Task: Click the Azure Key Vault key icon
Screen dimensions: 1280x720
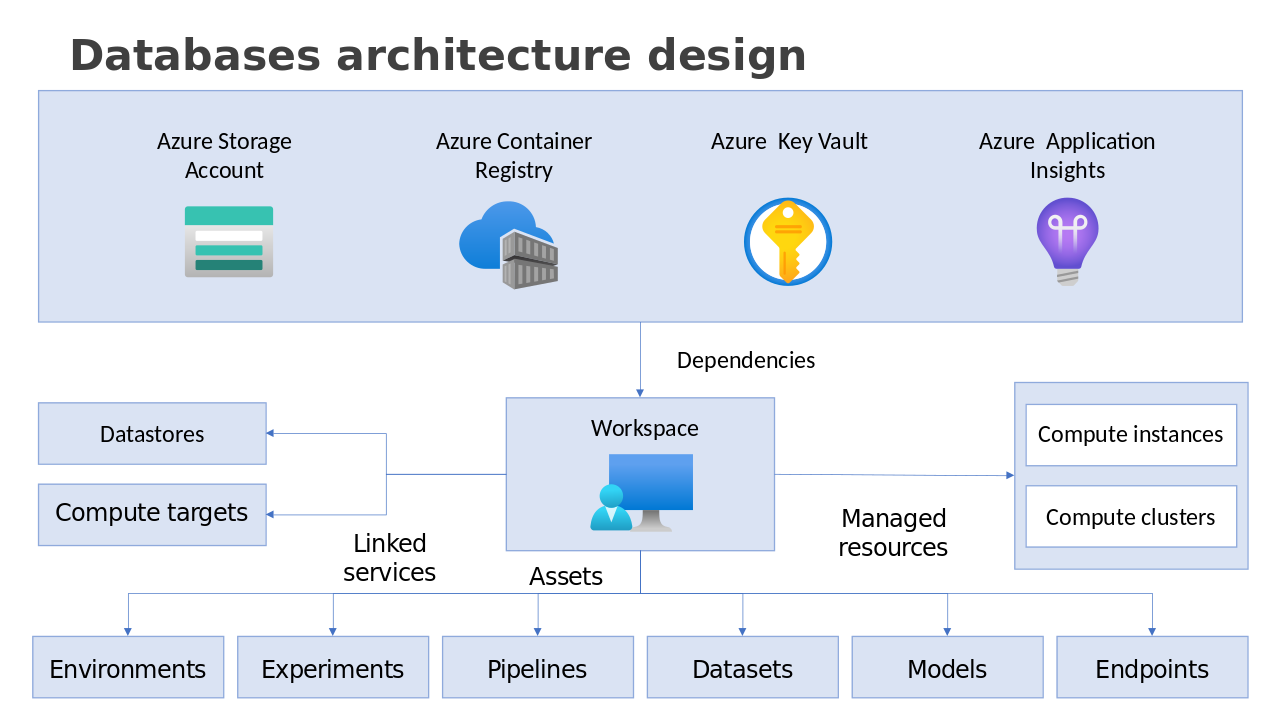Action: pyautogui.click(x=788, y=242)
